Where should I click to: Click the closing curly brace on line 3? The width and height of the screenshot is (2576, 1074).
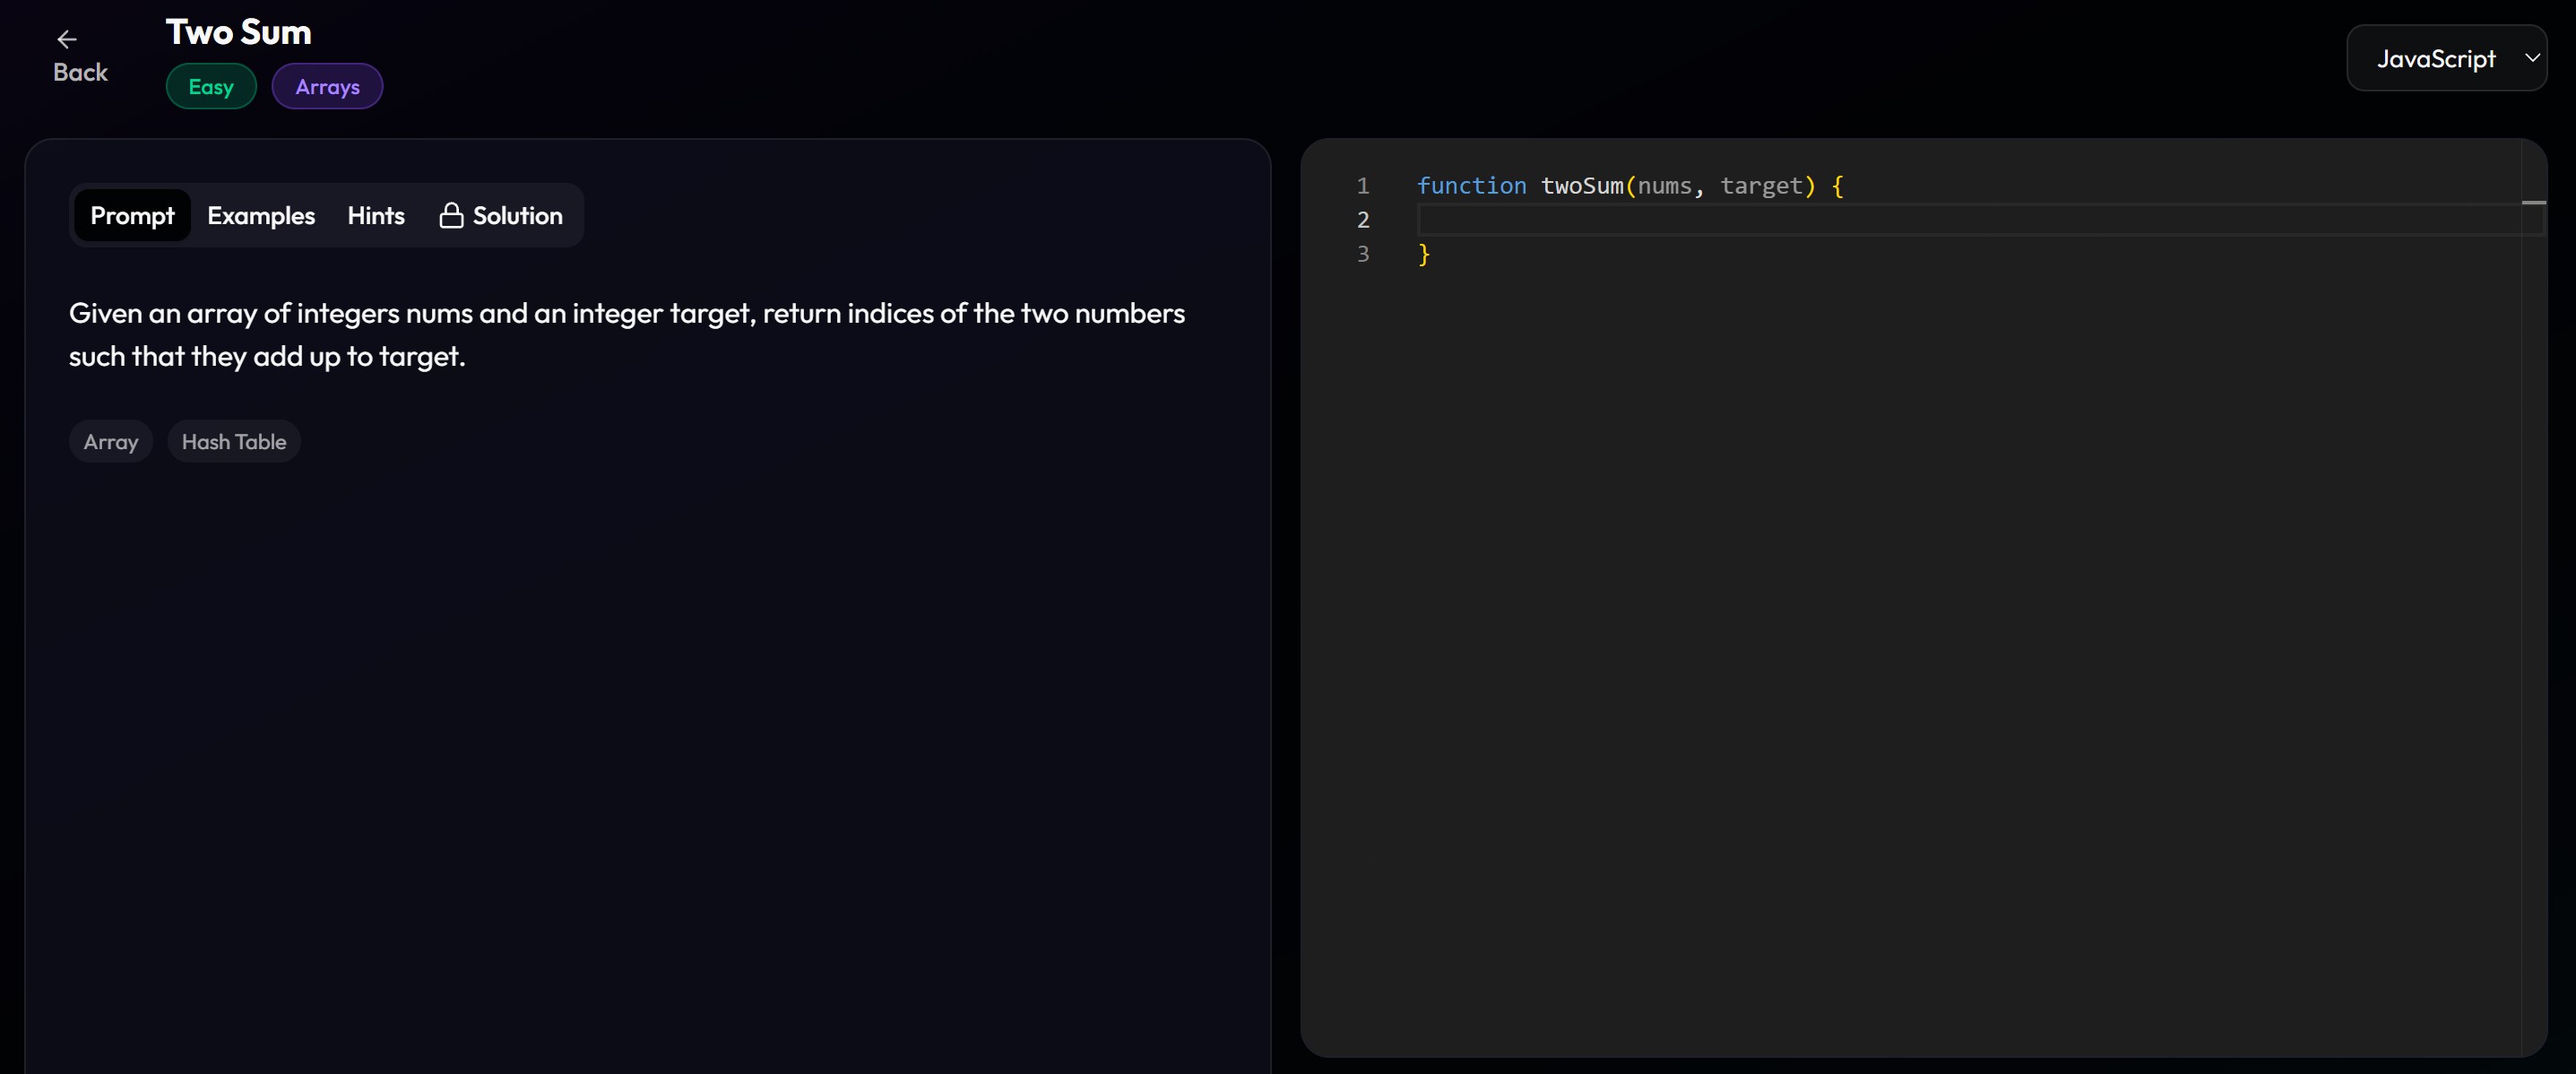coord(1424,254)
